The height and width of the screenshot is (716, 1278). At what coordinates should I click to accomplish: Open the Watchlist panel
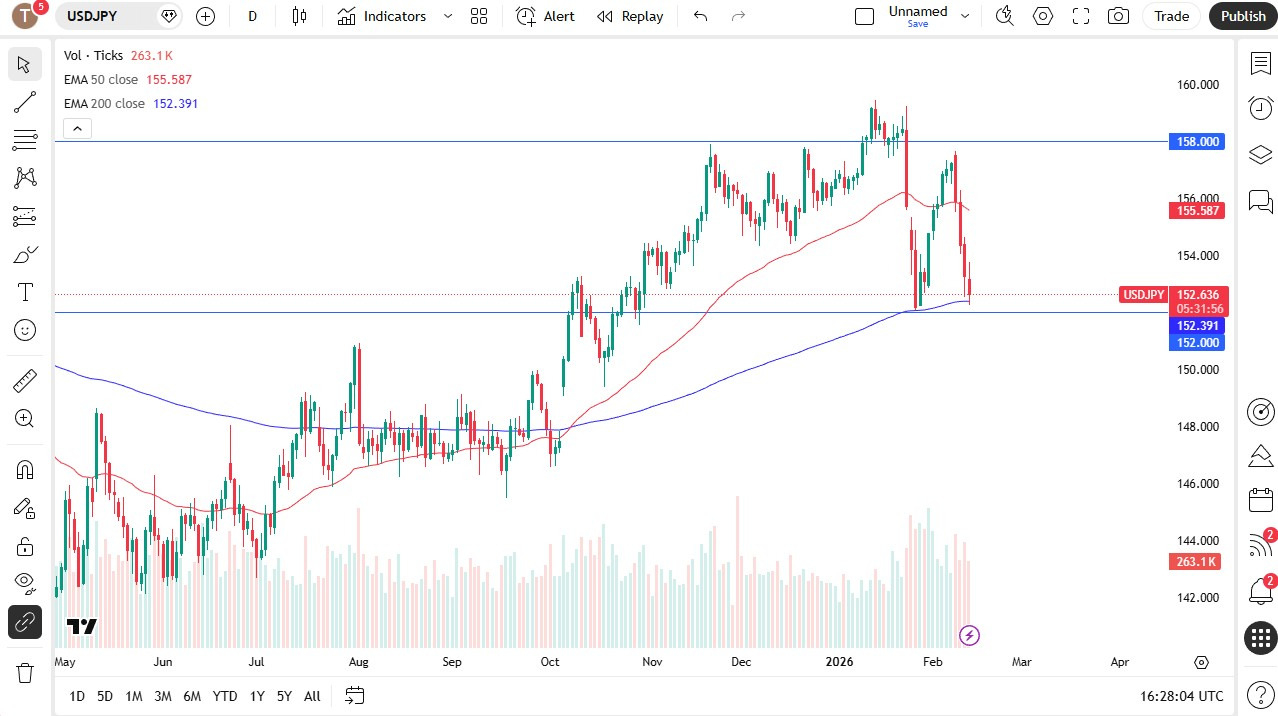1260,63
